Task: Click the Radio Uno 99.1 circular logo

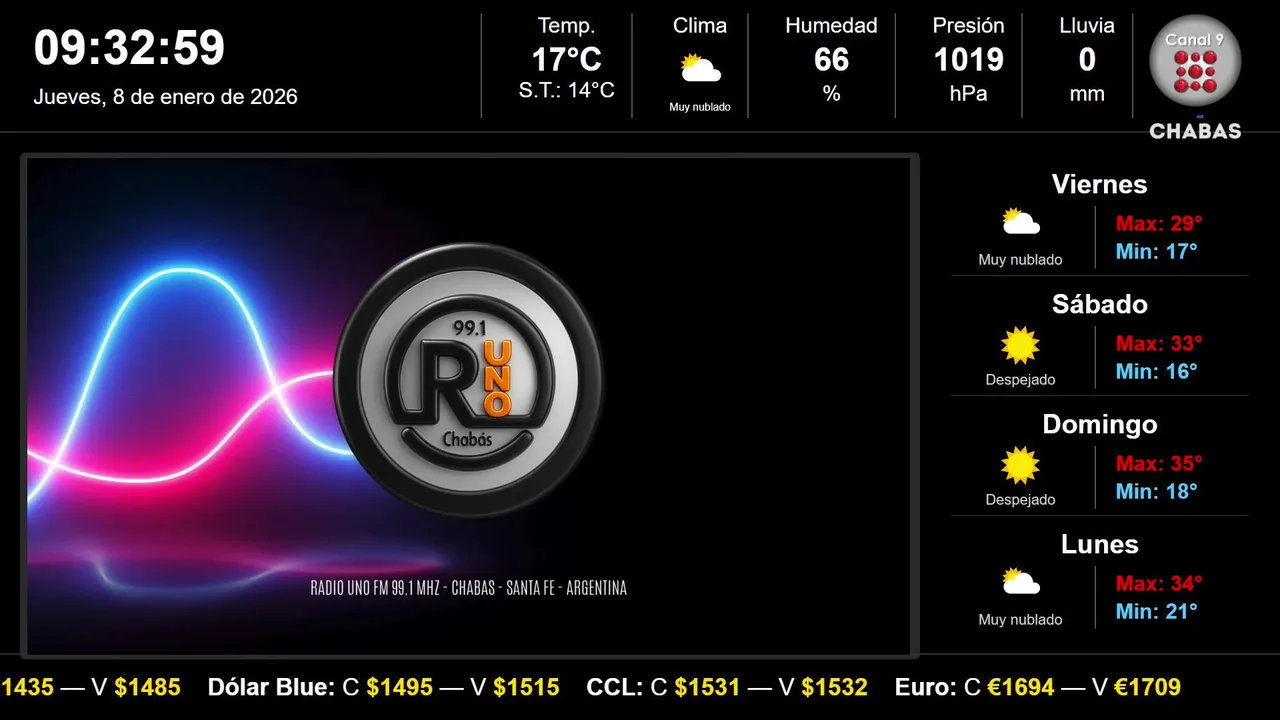Action: pyautogui.click(x=469, y=380)
